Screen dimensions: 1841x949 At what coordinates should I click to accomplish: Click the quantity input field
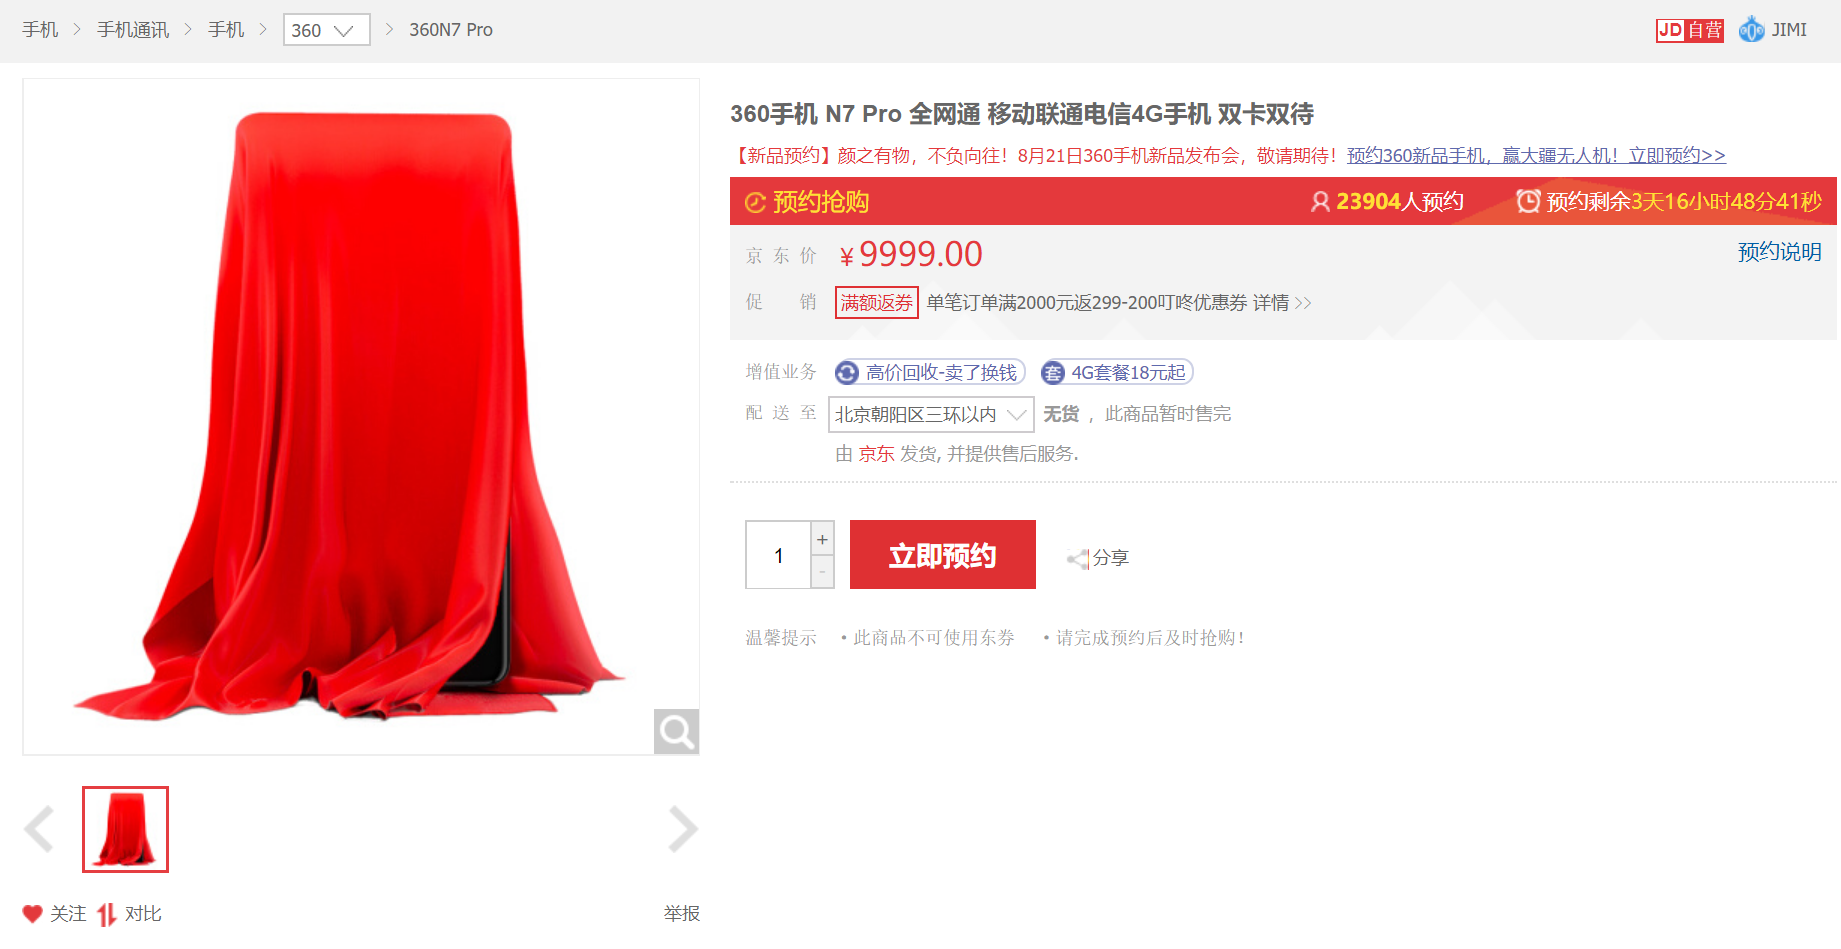click(778, 555)
